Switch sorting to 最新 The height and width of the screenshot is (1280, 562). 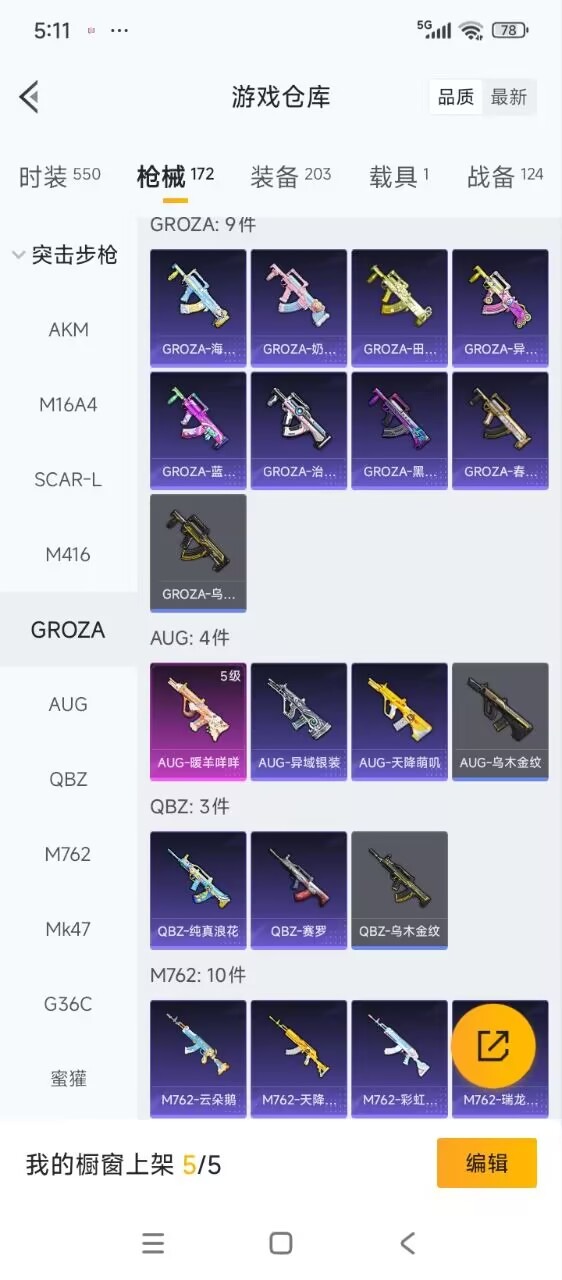pyautogui.click(x=508, y=97)
